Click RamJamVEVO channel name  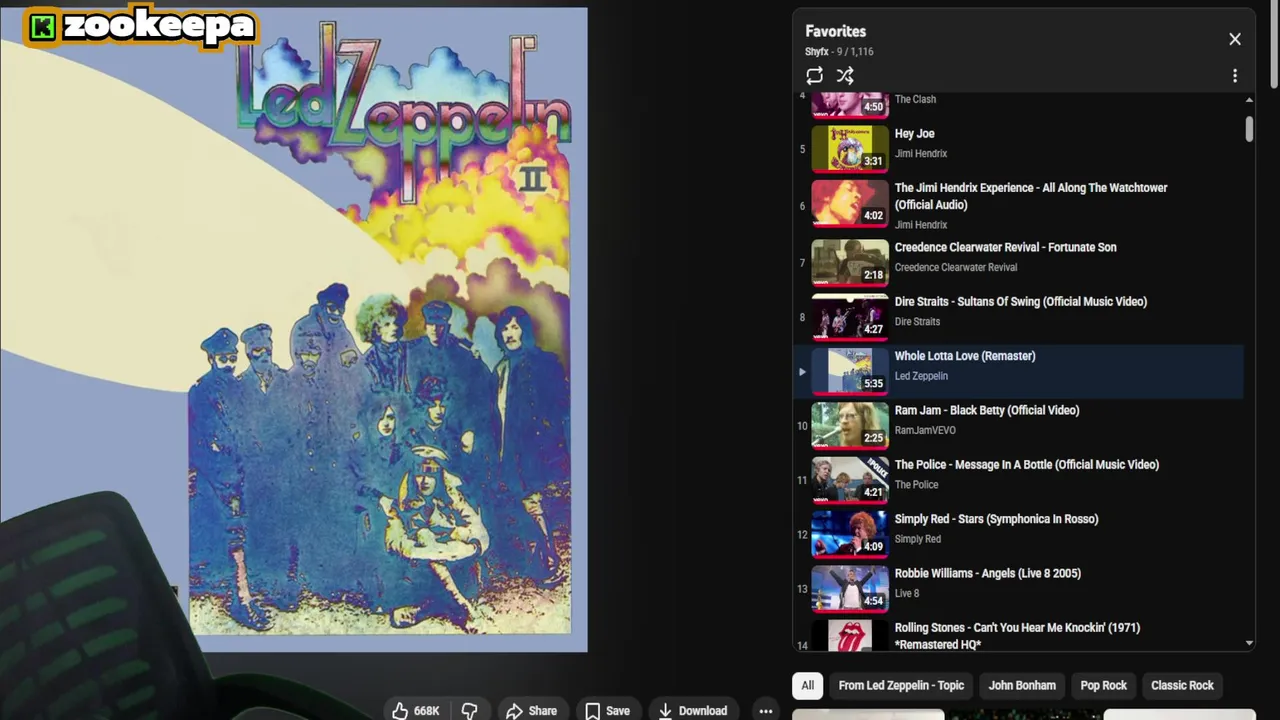[x=925, y=430]
